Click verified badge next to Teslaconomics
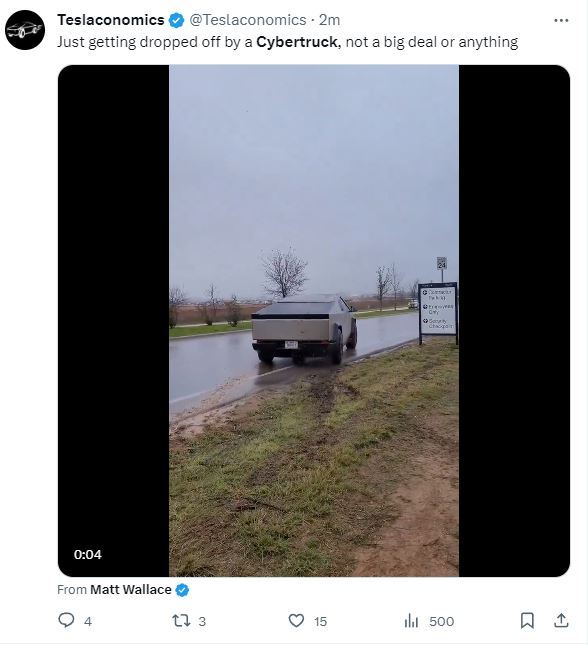588x645 pixels. coord(177,20)
